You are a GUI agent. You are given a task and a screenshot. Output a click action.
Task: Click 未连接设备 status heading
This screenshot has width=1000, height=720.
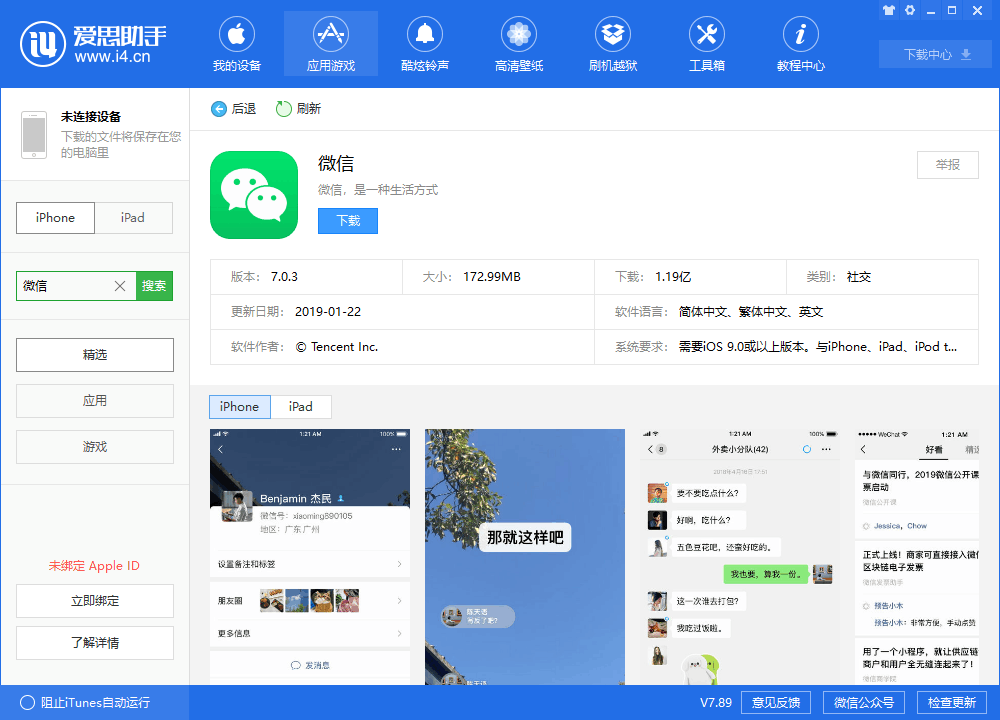click(91, 117)
